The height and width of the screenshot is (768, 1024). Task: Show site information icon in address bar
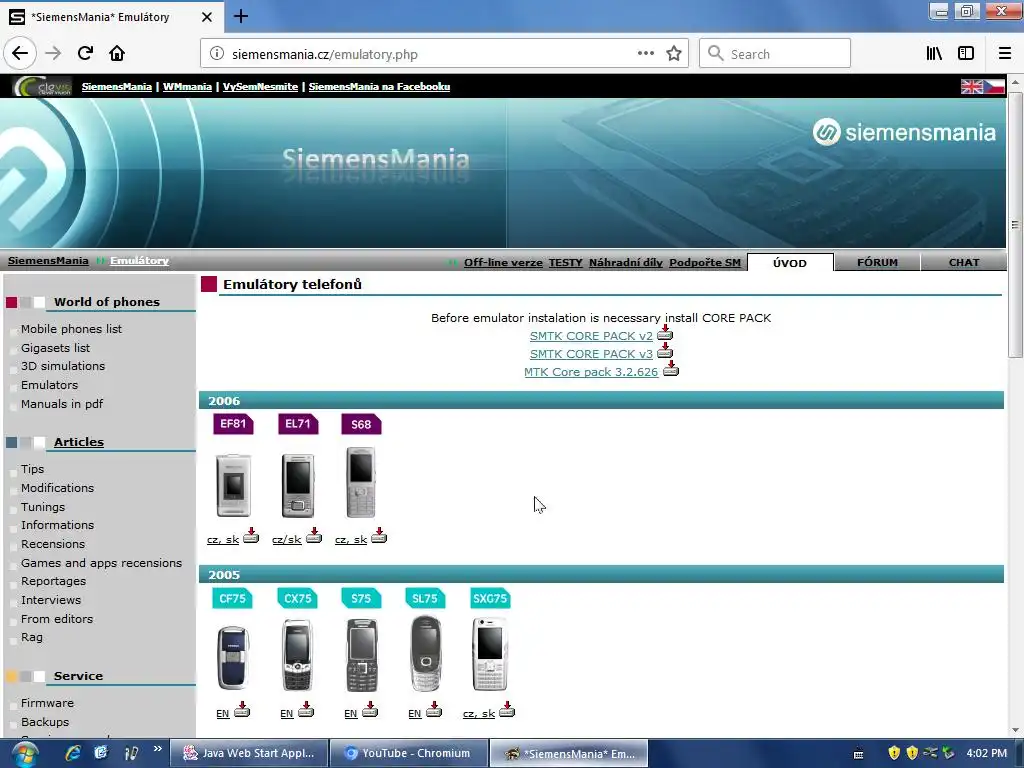pyautogui.click(x=217, y=54)
